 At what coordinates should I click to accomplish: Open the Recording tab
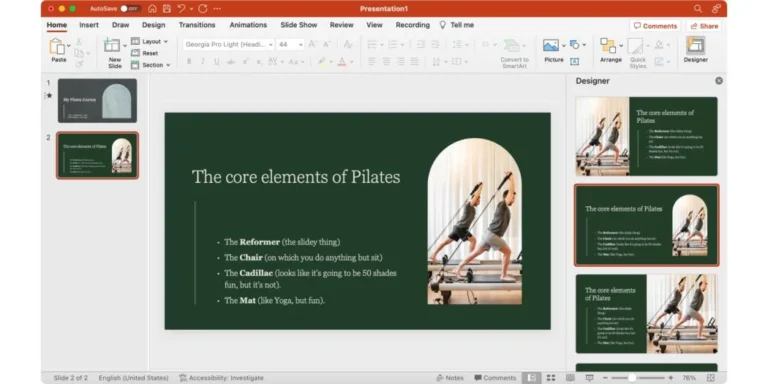[412, 25]
